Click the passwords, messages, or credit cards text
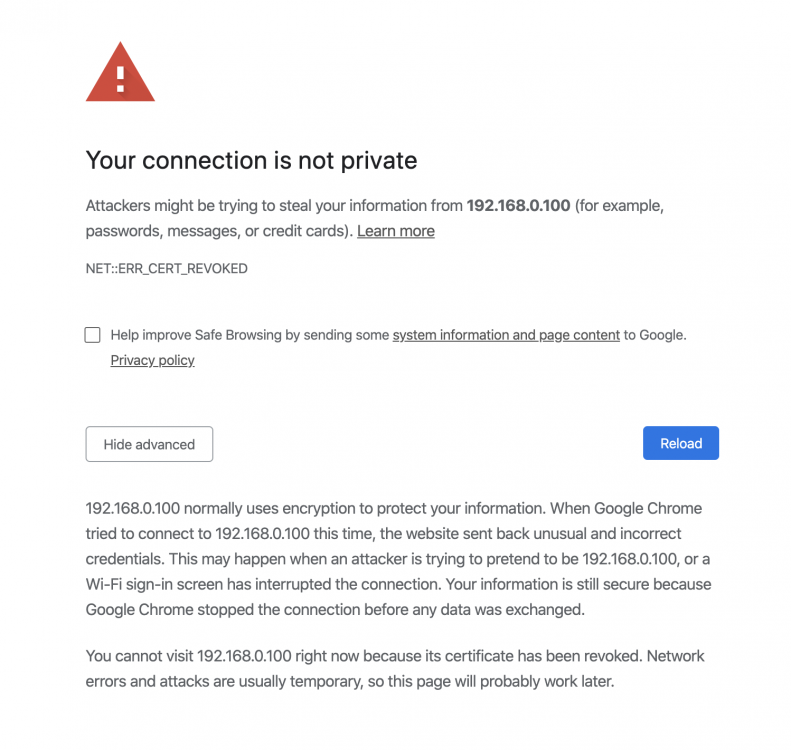This screenshot has width=791, height=750. click(x=217, y=231)
